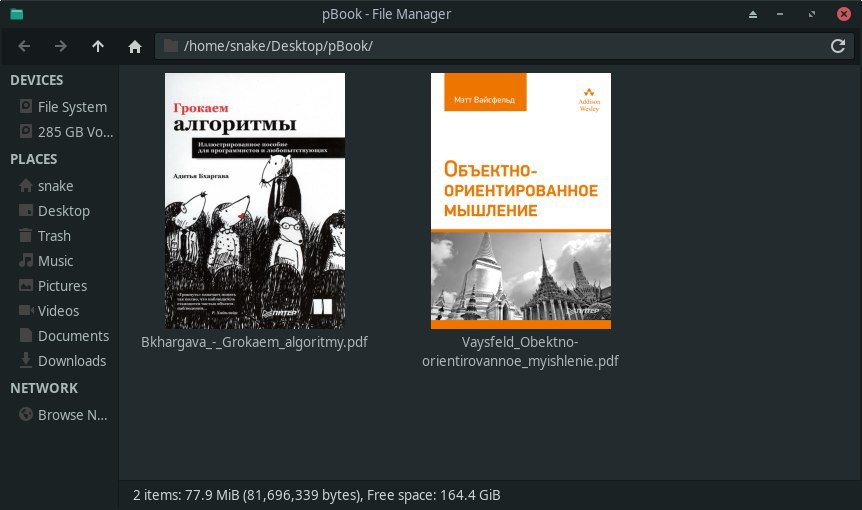This screenshot has height=510, width=862.
Task: Click the Trash can icon in sidebar
Action: tap(26, 235)
